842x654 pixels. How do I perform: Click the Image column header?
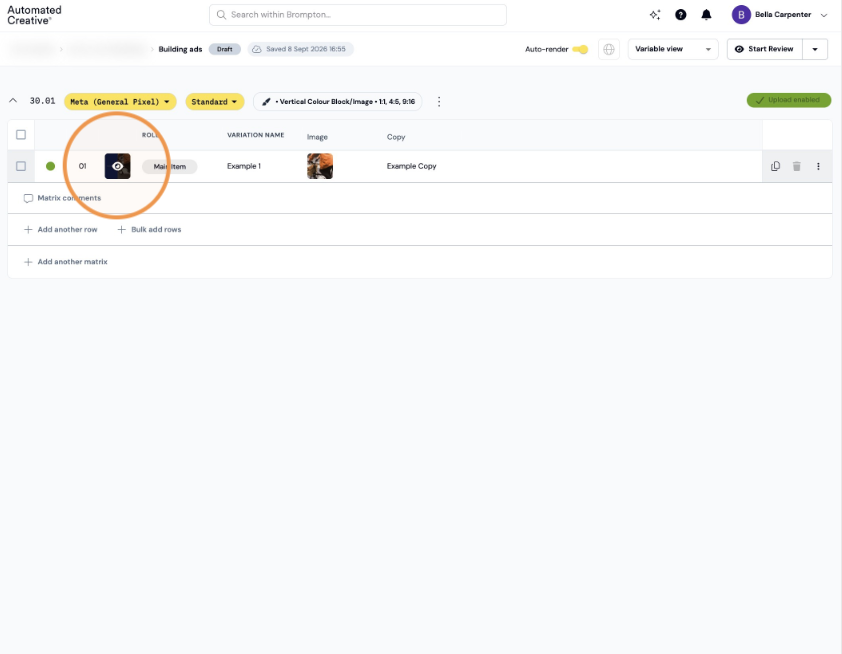click(317, 137)
